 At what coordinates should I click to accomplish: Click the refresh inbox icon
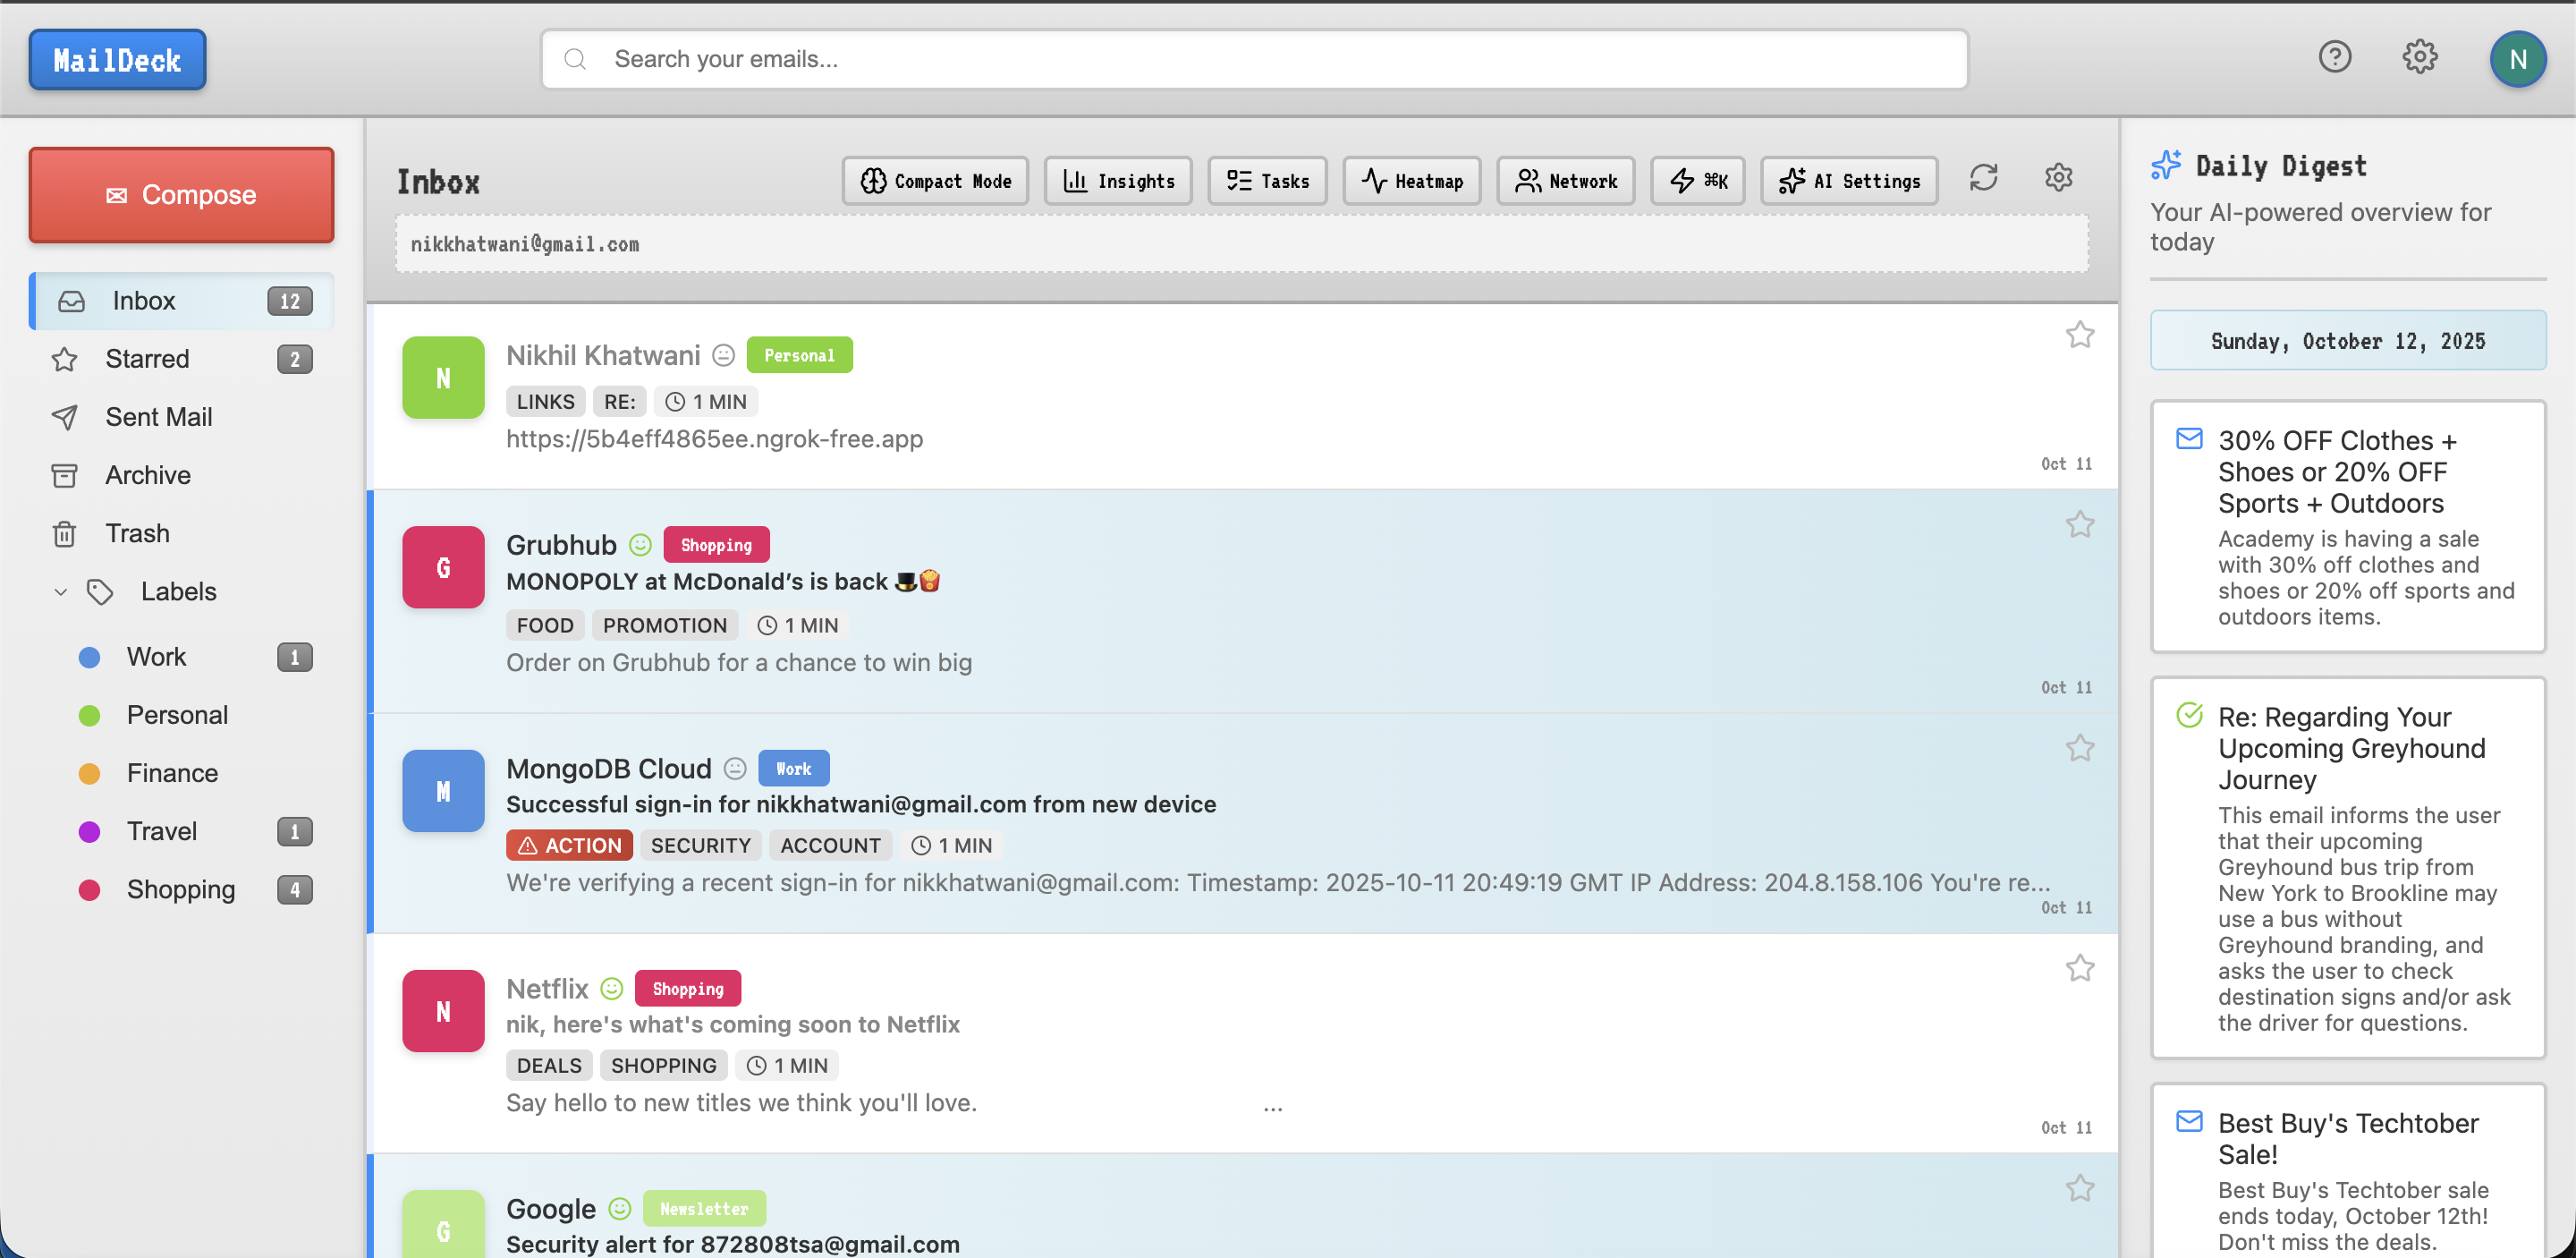pos(1983,179)
